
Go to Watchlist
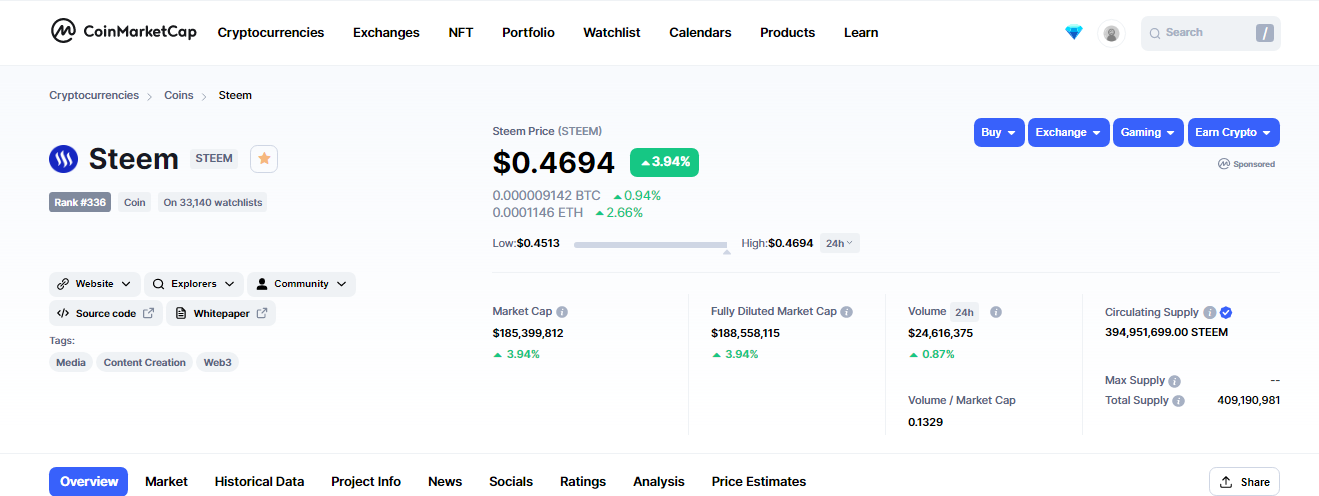pos(612,33)
